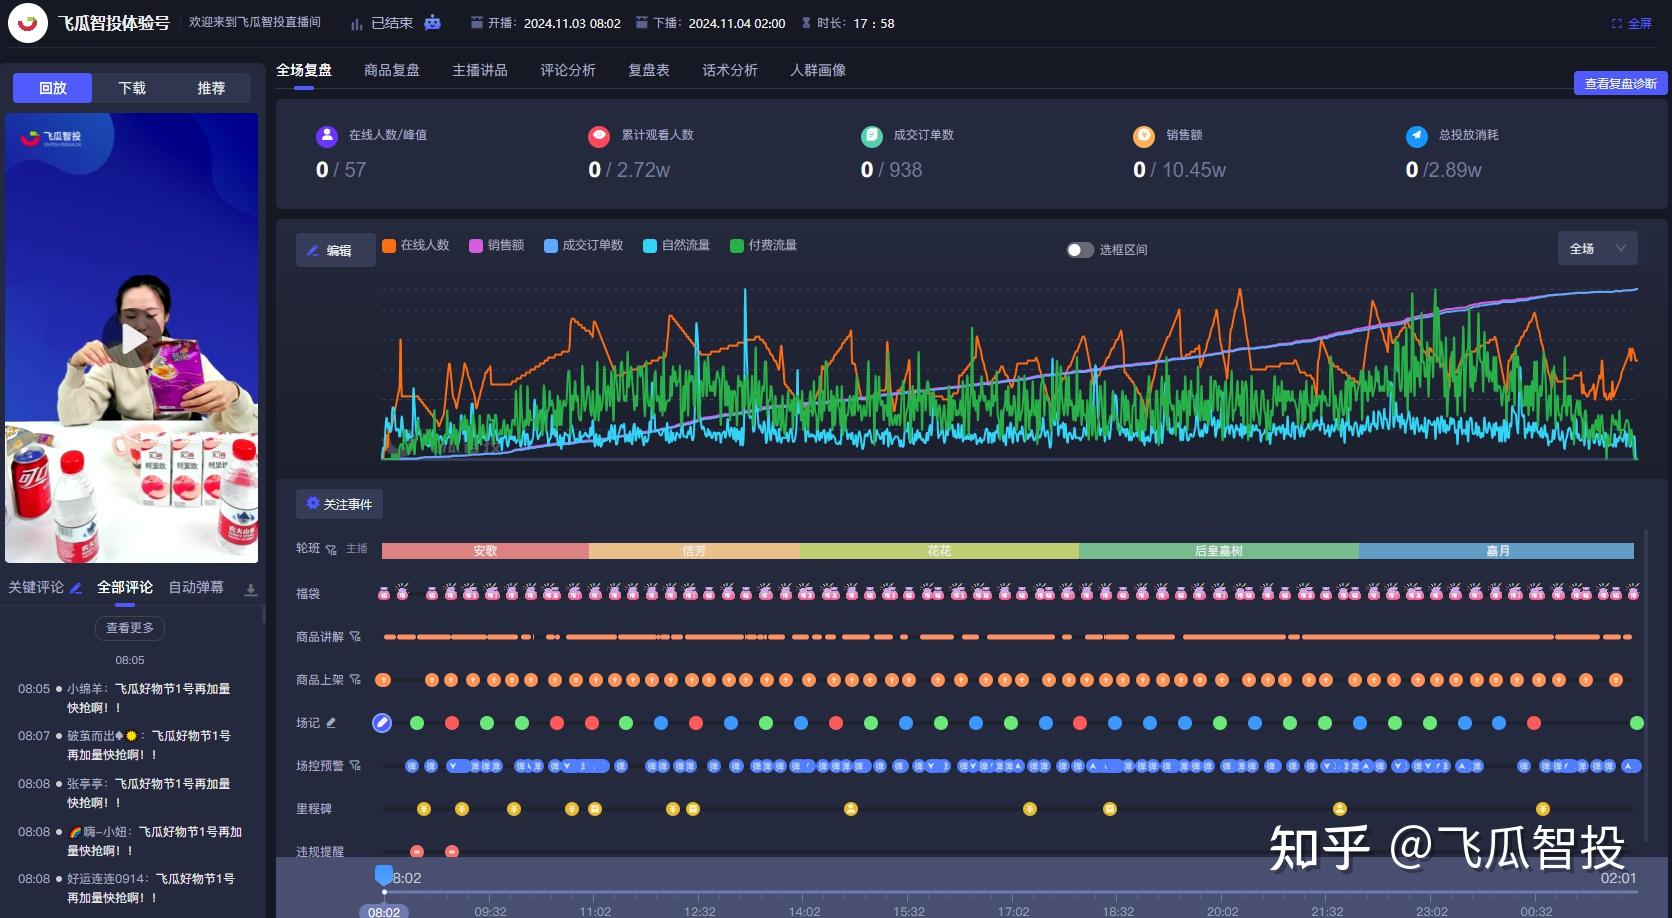Select the 下载 tab

pos(132,88)
